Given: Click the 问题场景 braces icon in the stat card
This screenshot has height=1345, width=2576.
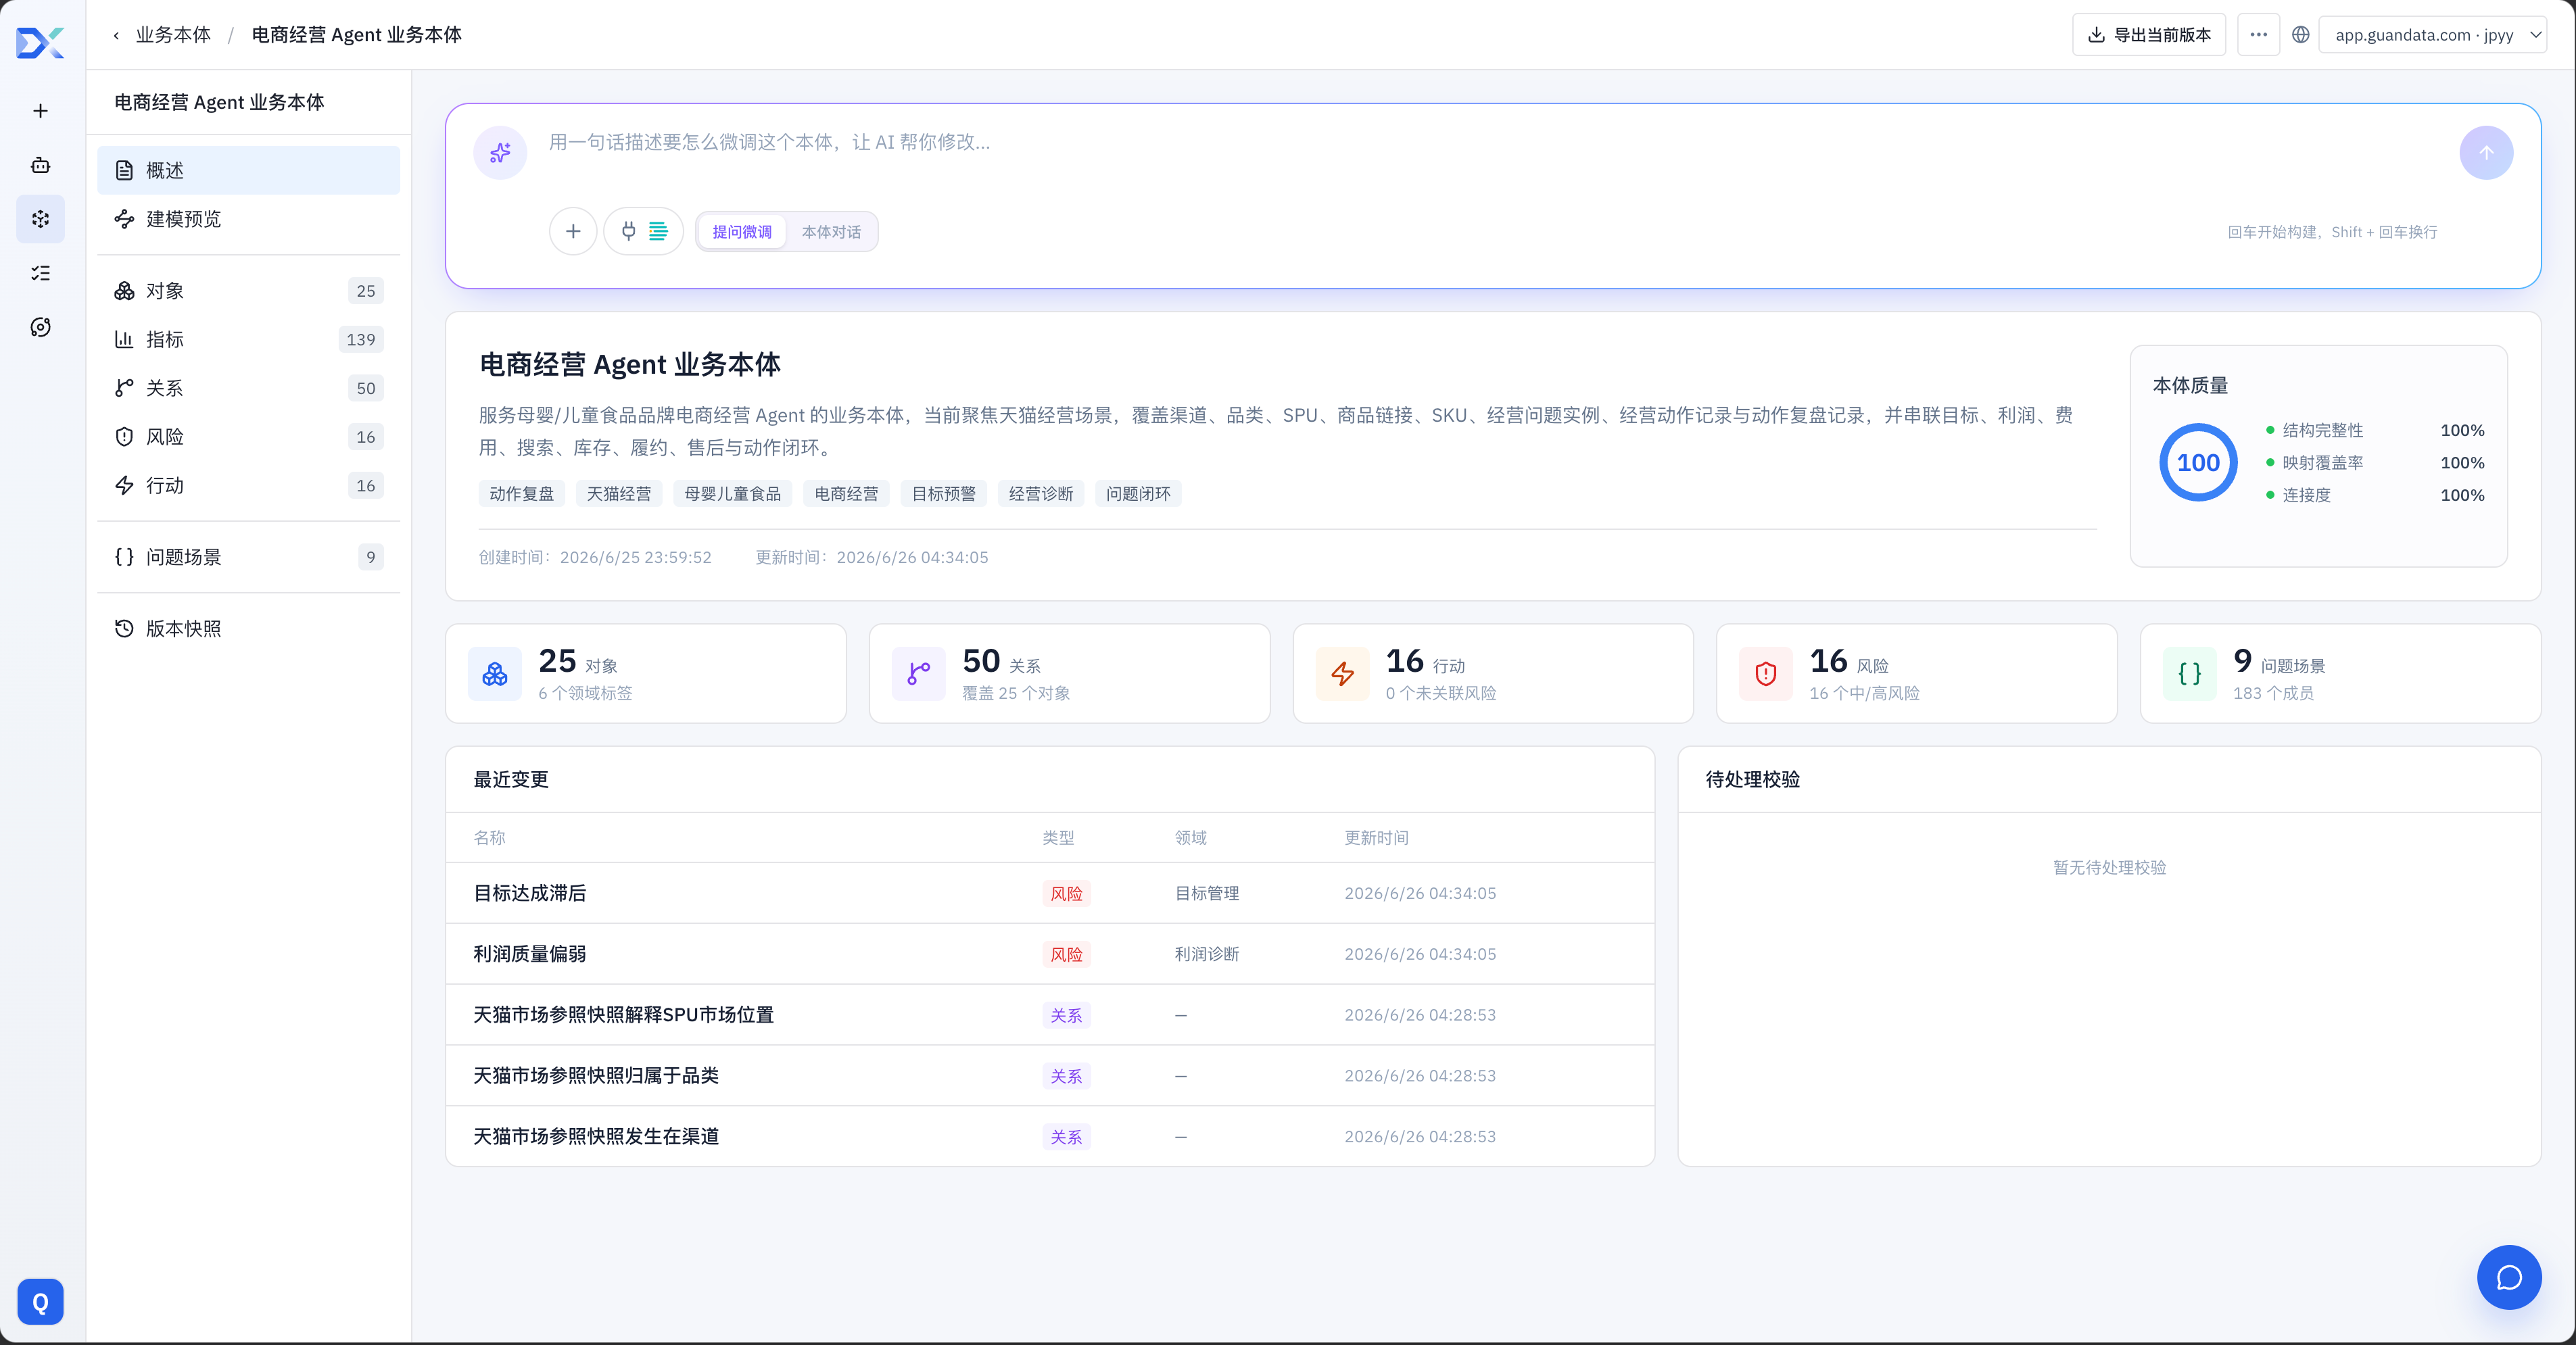Looking at the screenshot, I should click(x=2189, y=674).
